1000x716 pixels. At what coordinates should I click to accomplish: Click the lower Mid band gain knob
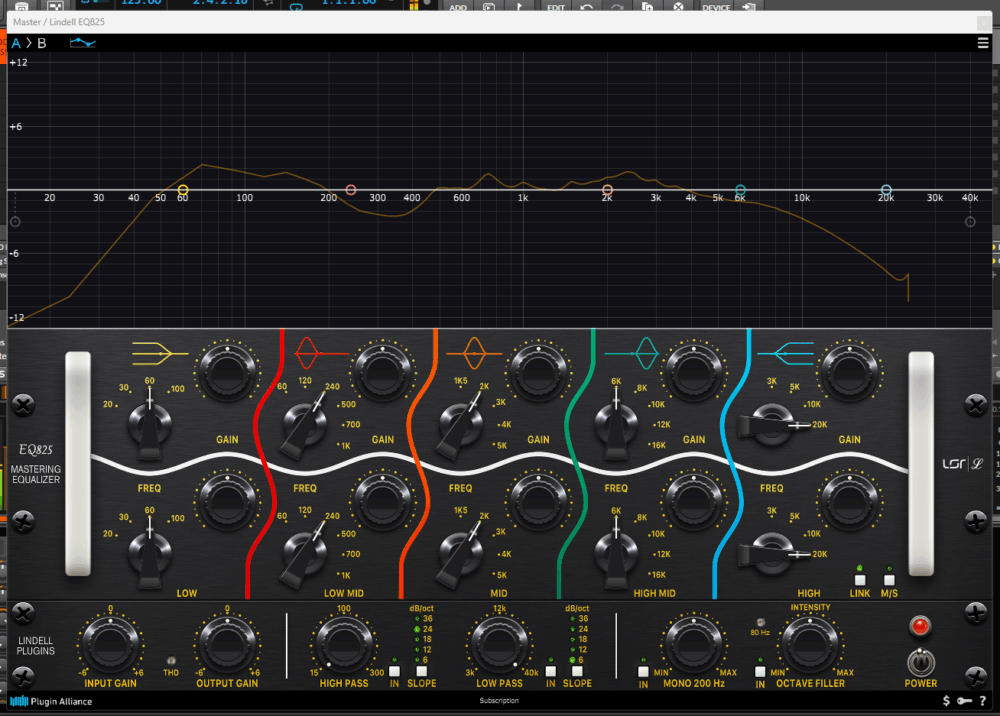point(538,502)
